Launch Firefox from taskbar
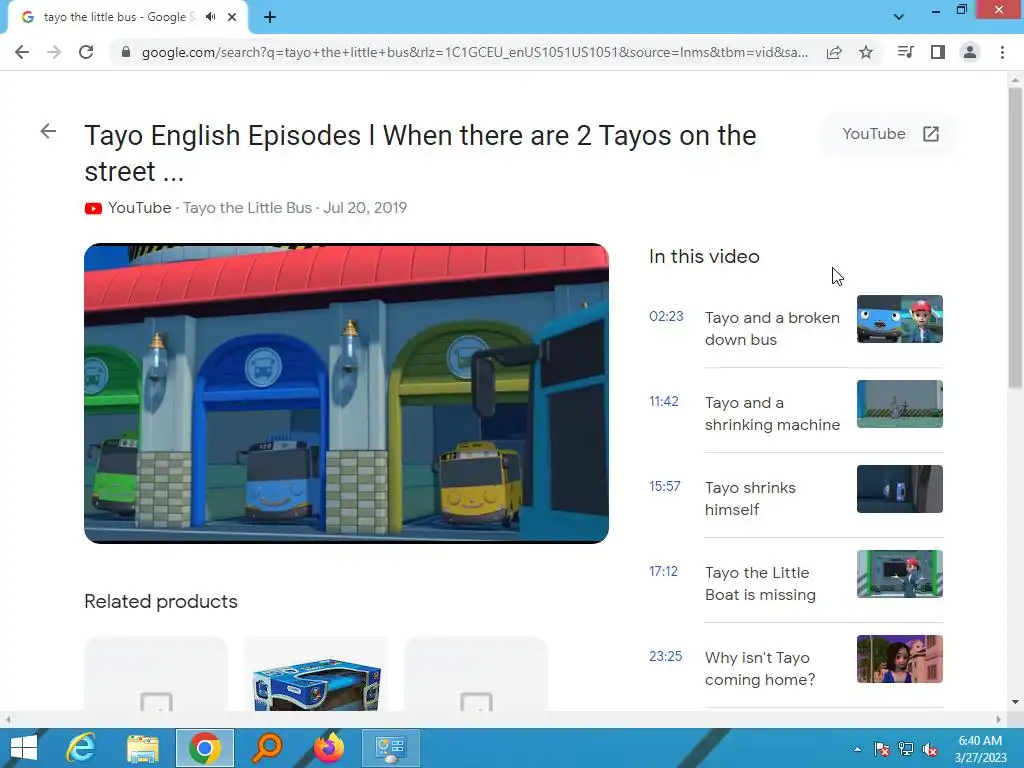This screenshot has width=1024, height=768. click(x=329, y=748)
